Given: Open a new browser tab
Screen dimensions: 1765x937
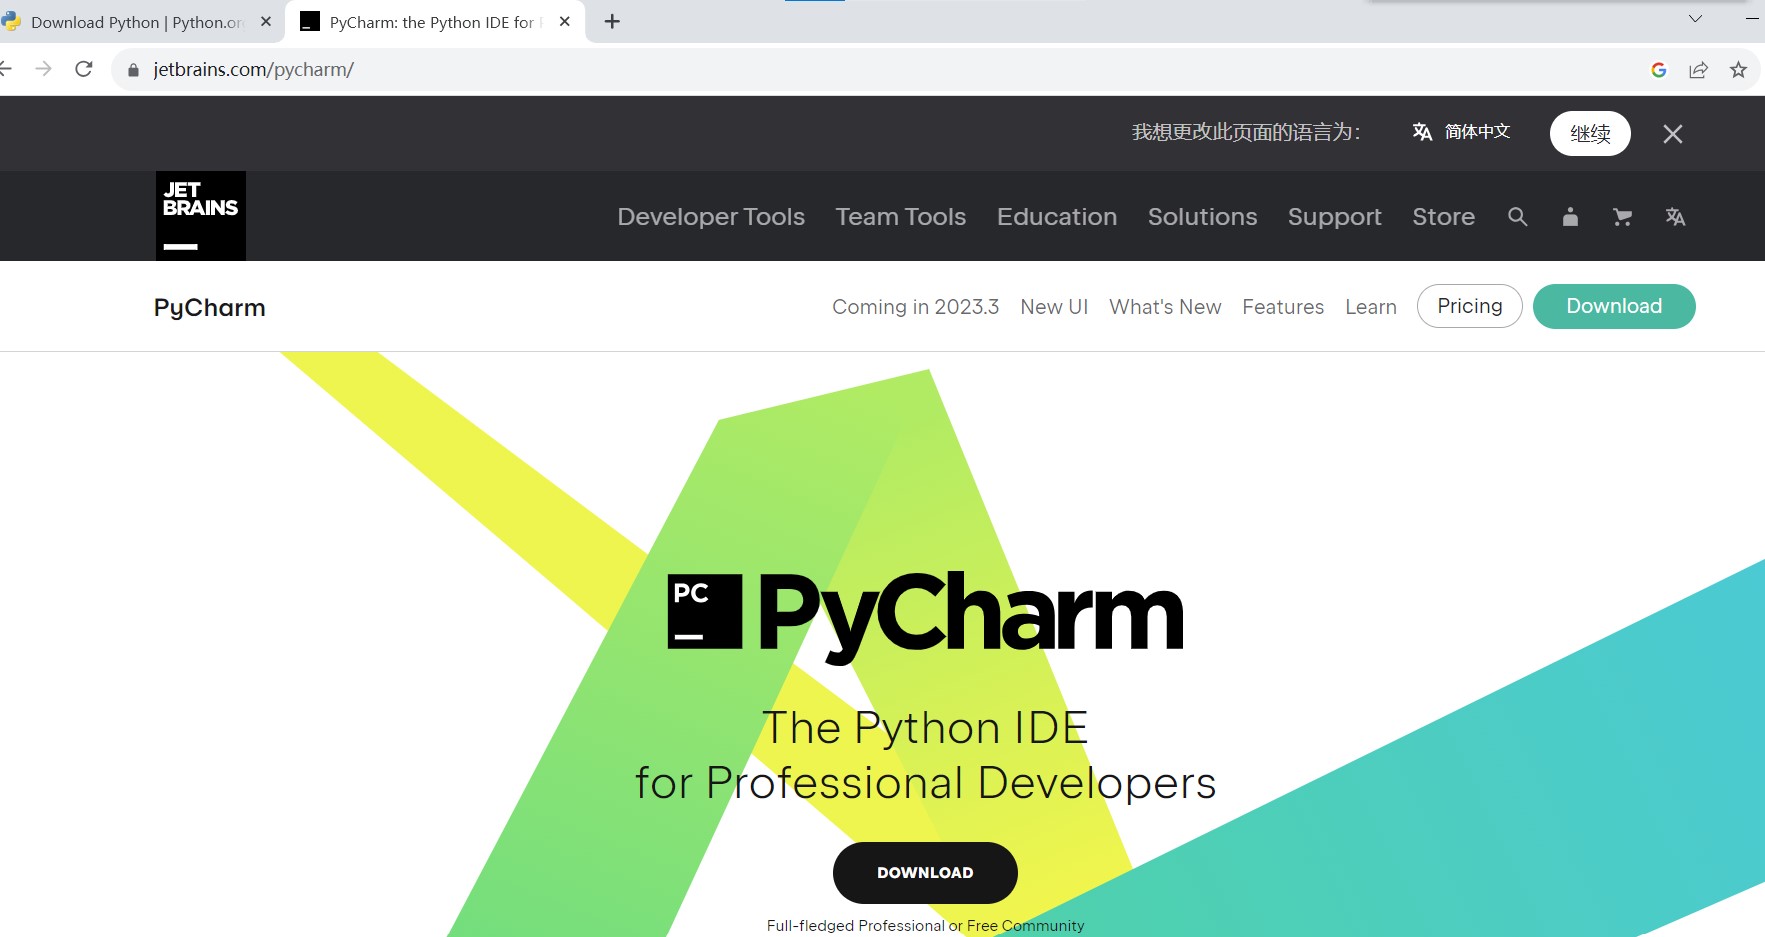Looking at the screenshot, I should coord(612,22).
